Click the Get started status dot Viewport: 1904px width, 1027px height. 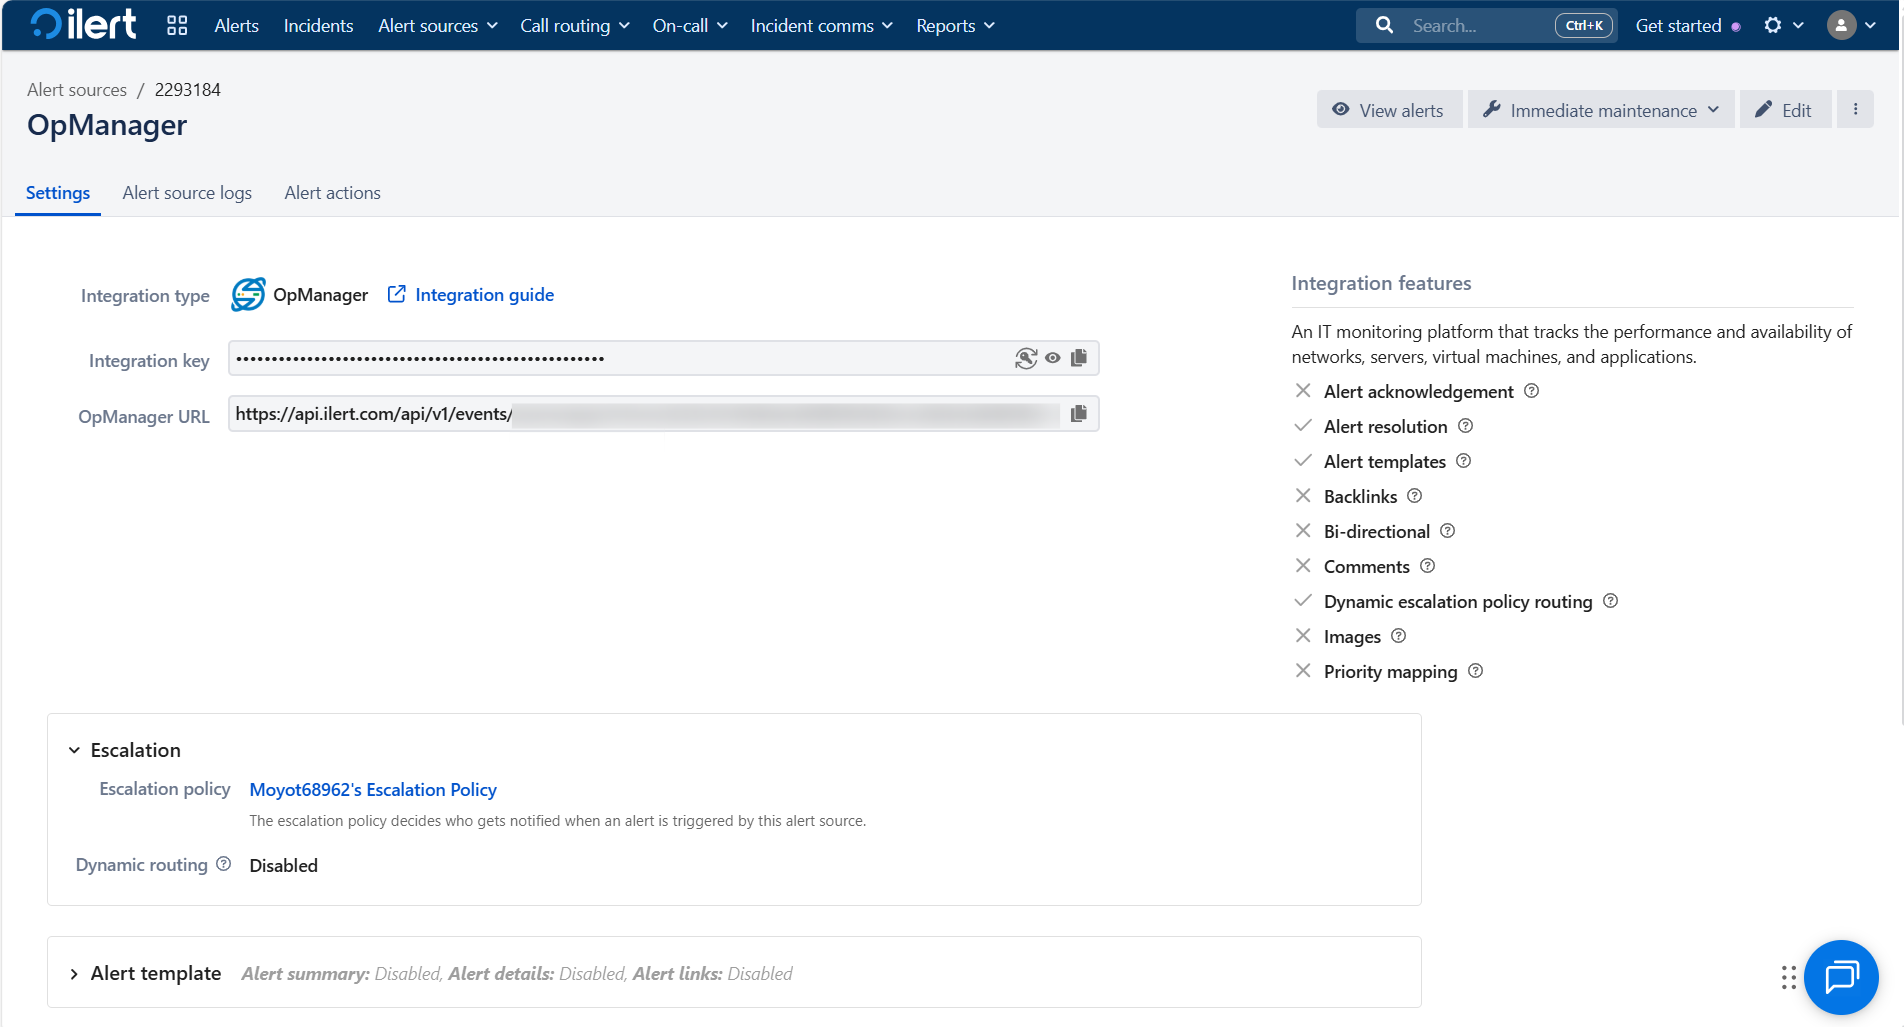1736,27
